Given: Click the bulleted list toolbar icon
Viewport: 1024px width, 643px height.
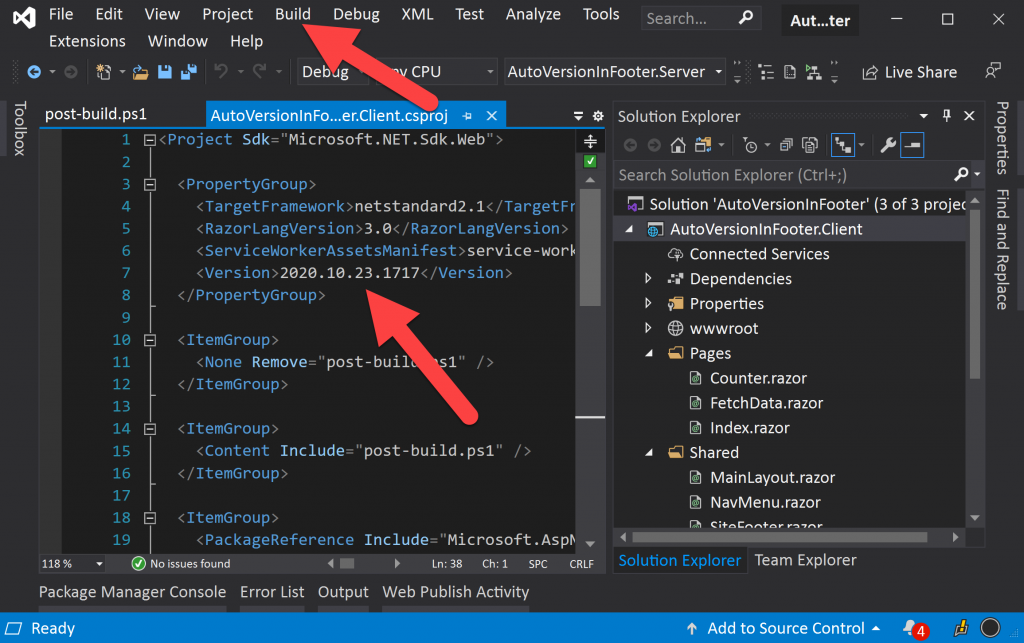Looking at the screenshot, I should coord(766,72).
